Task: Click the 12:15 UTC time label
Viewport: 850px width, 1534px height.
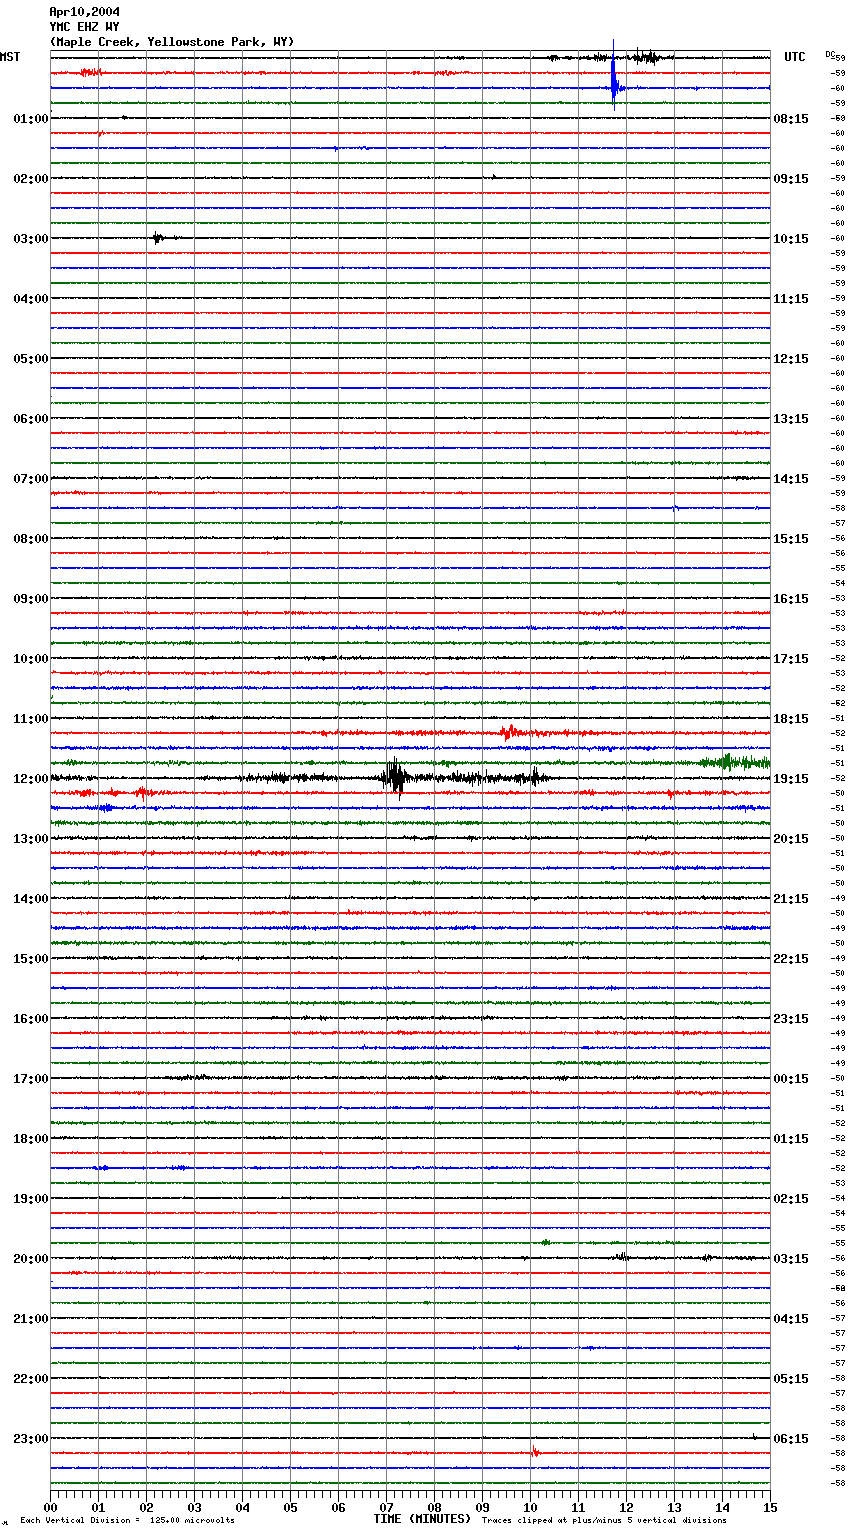Action: pyautogui.click(x=791, y=358)
